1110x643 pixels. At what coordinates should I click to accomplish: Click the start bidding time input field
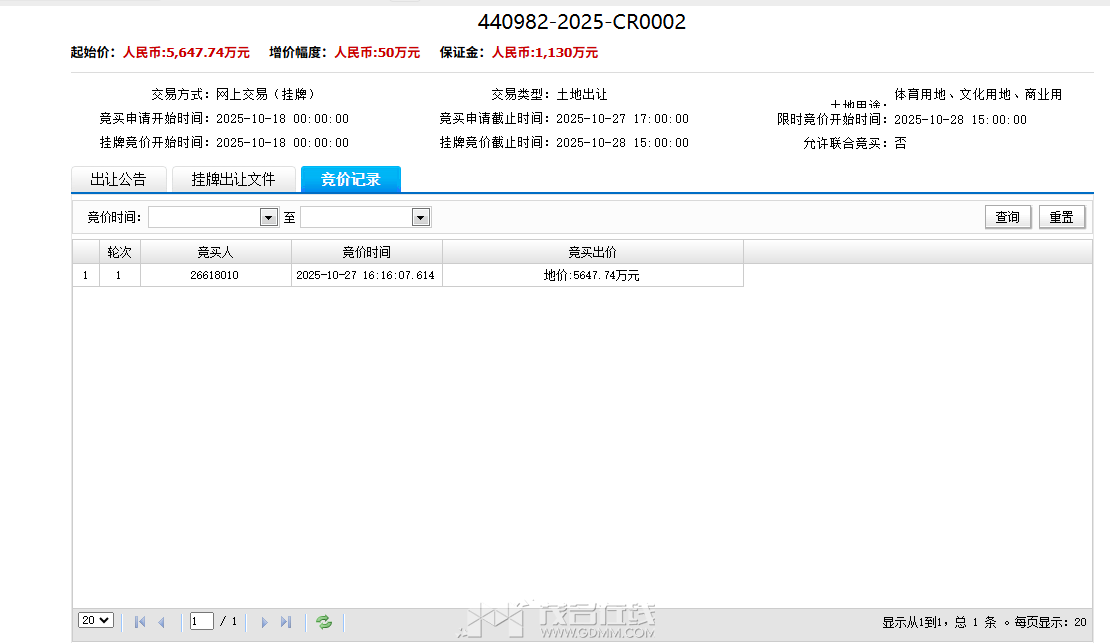[204, 217]
